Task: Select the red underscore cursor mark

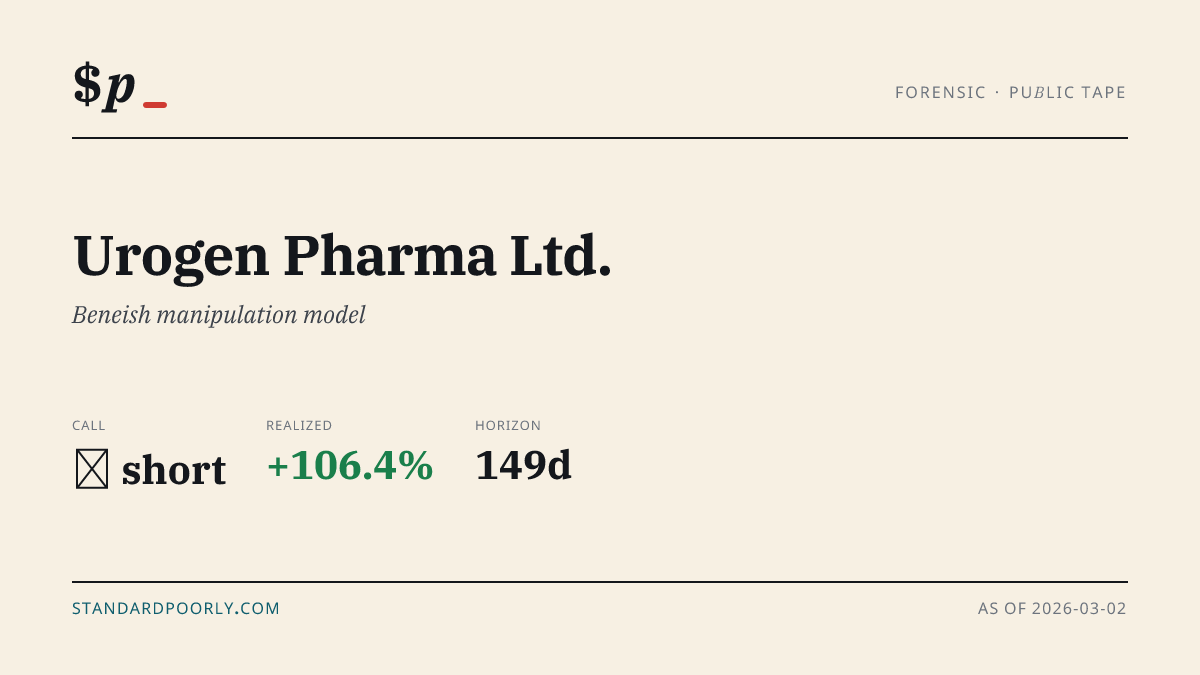Action: point(155,104)
